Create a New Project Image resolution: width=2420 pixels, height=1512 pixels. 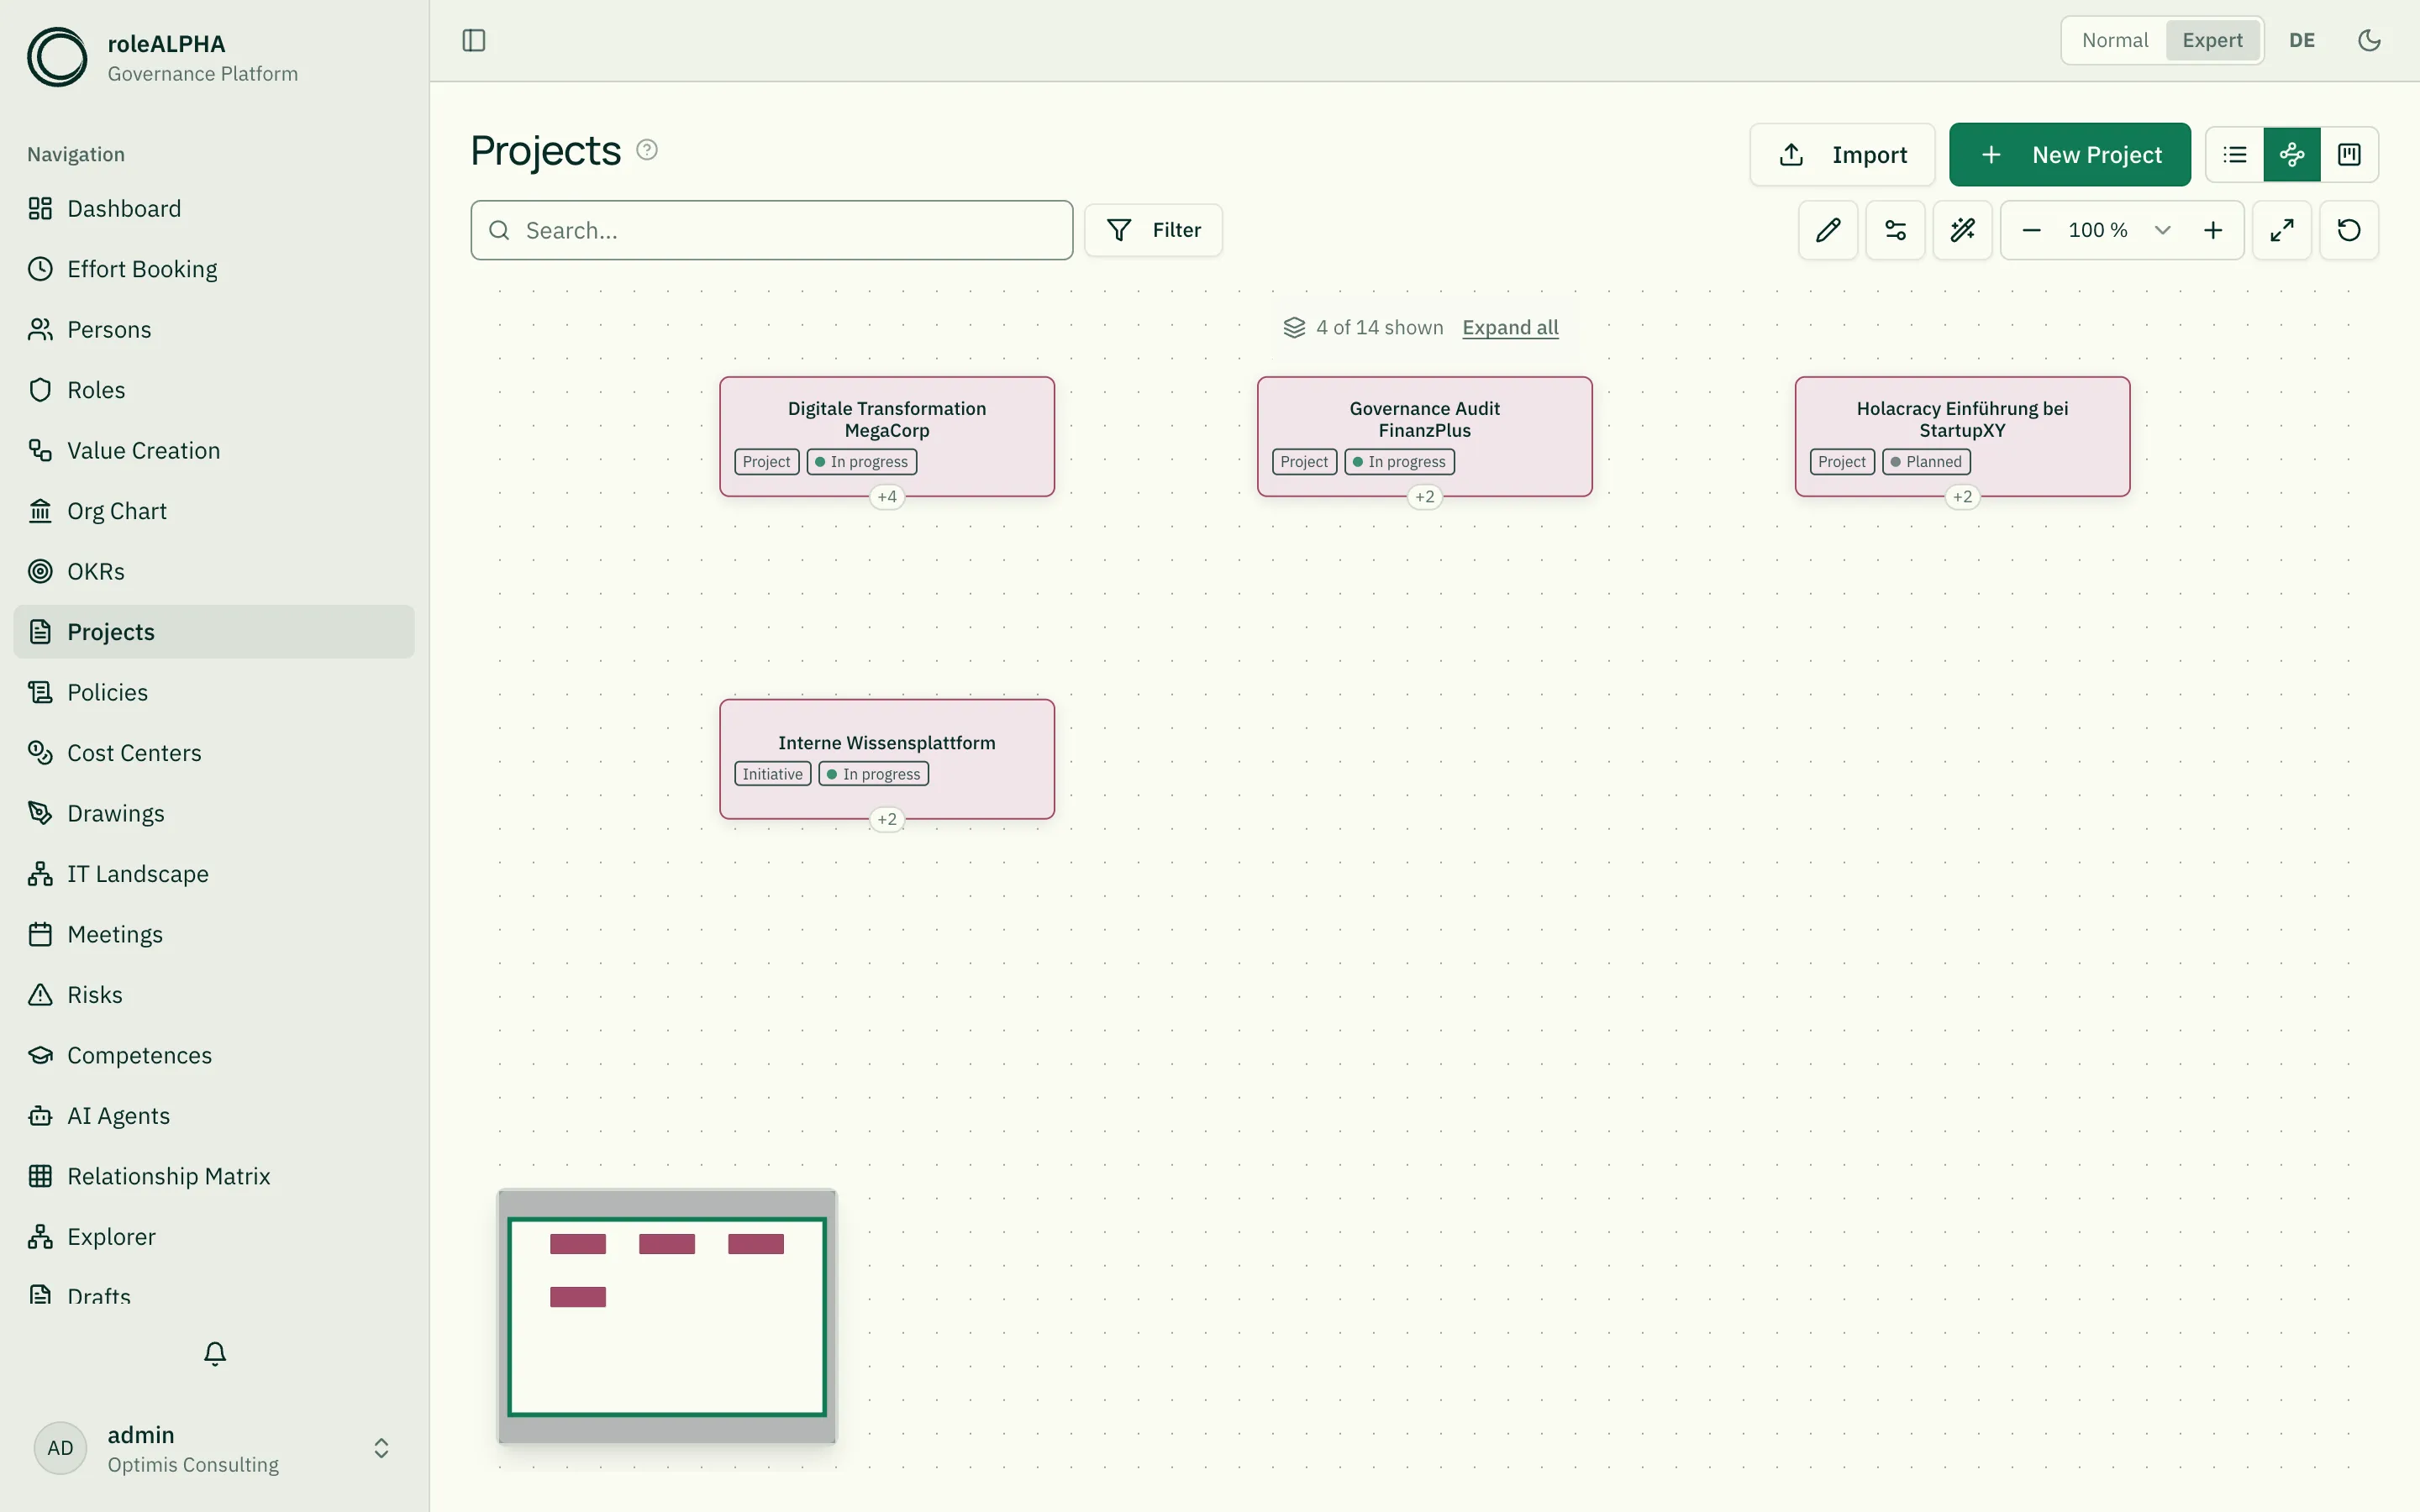[x=2070, y=154]
